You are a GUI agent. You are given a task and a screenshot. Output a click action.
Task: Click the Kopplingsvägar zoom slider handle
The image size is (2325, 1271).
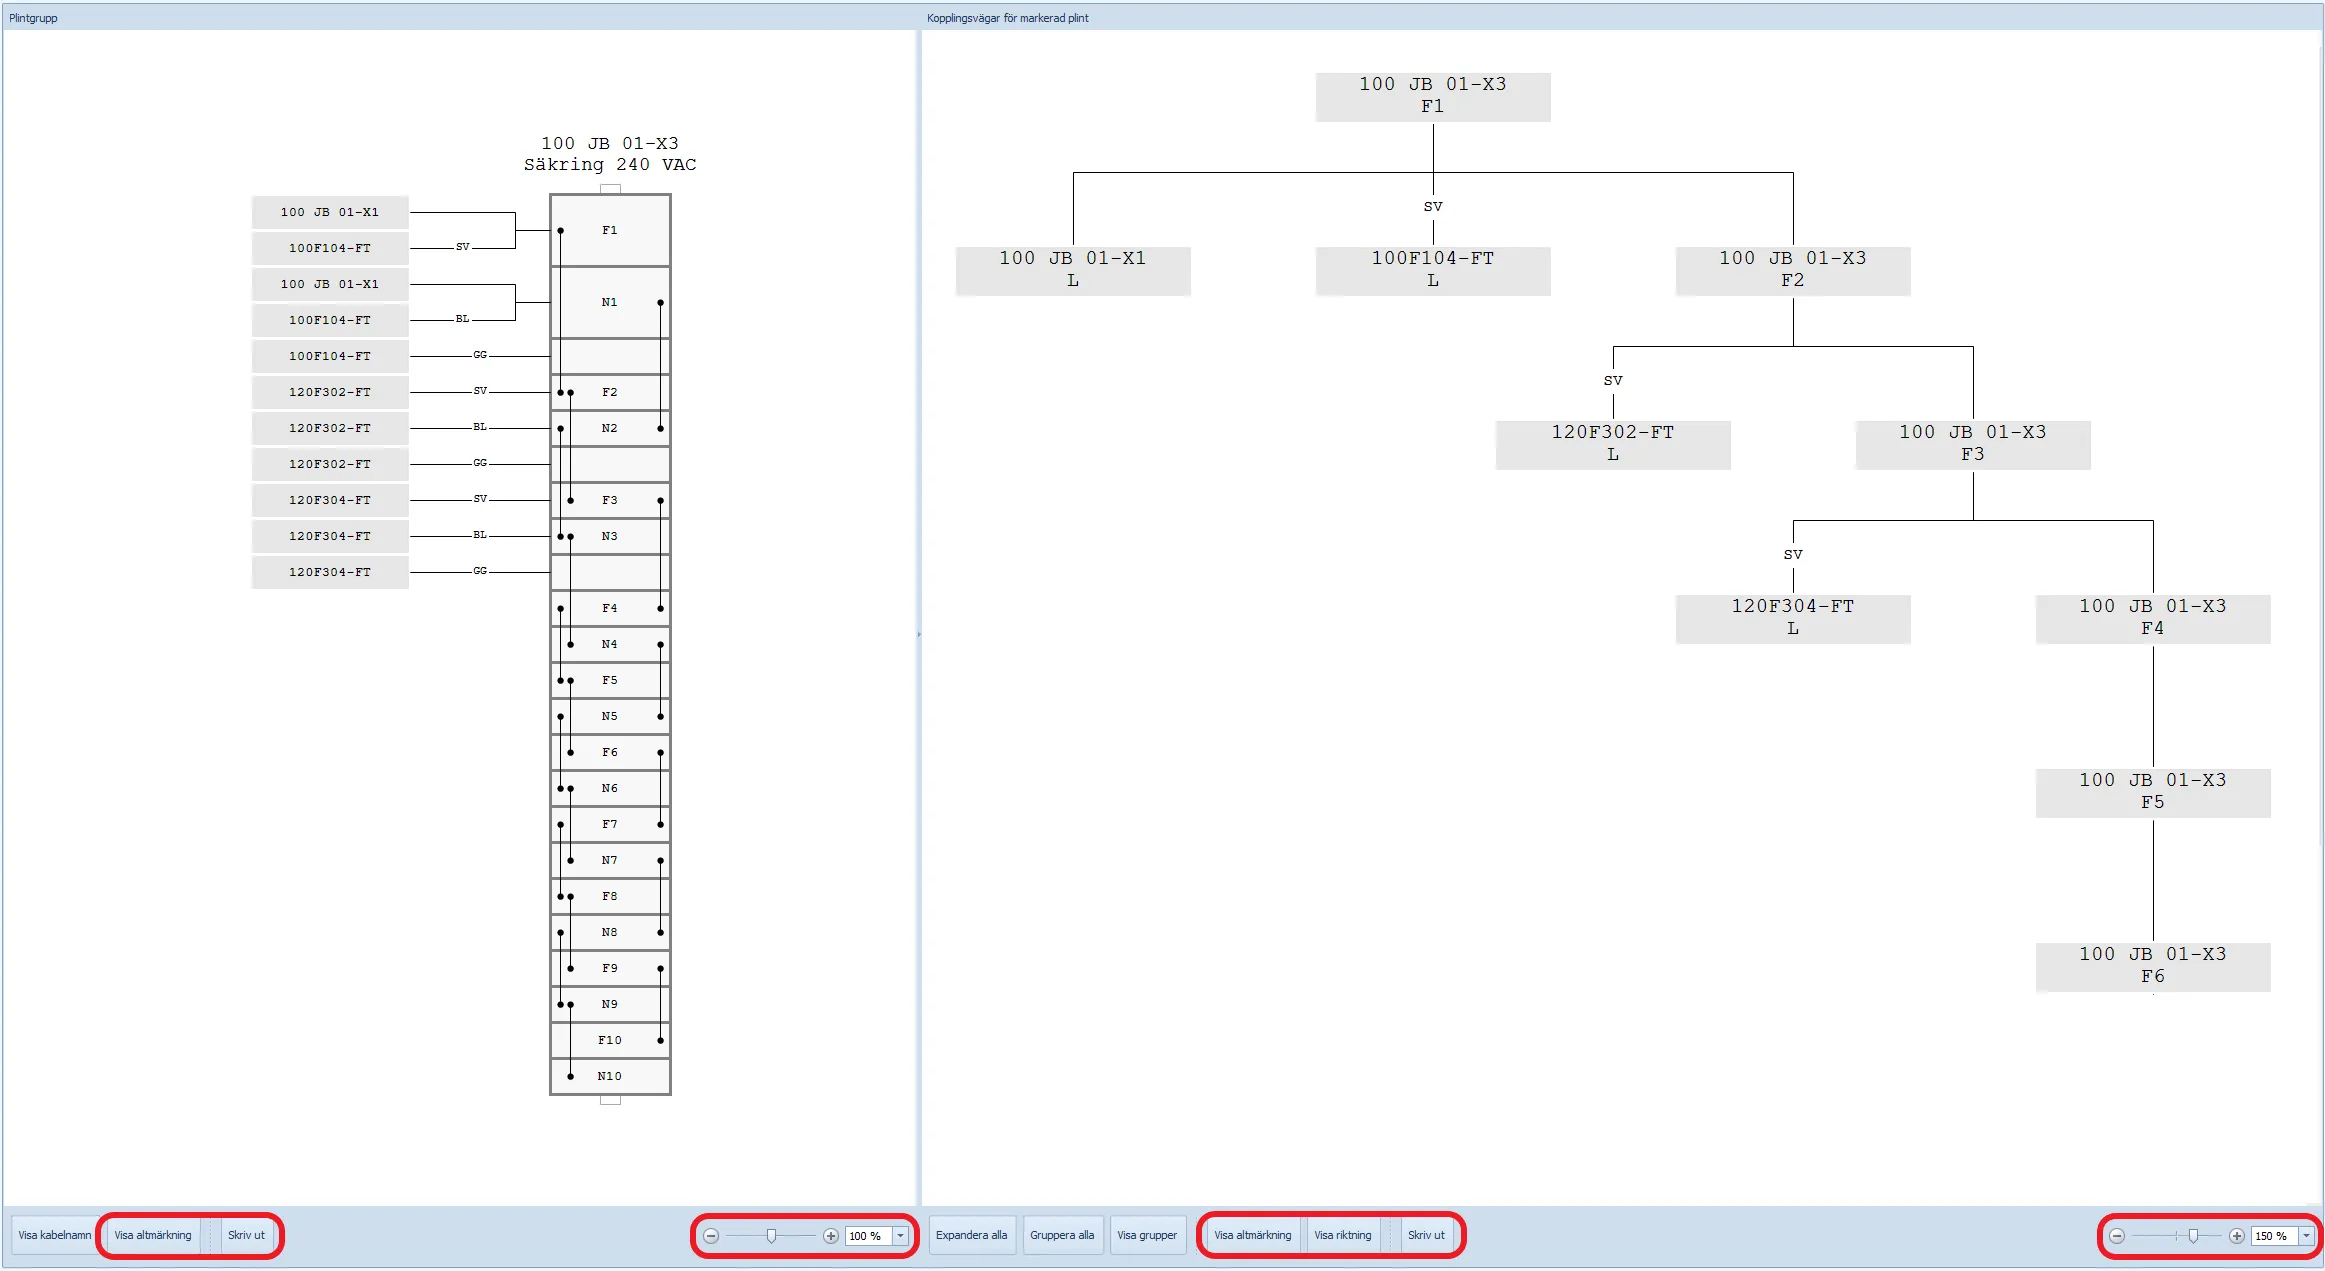pos(2193,1236)
